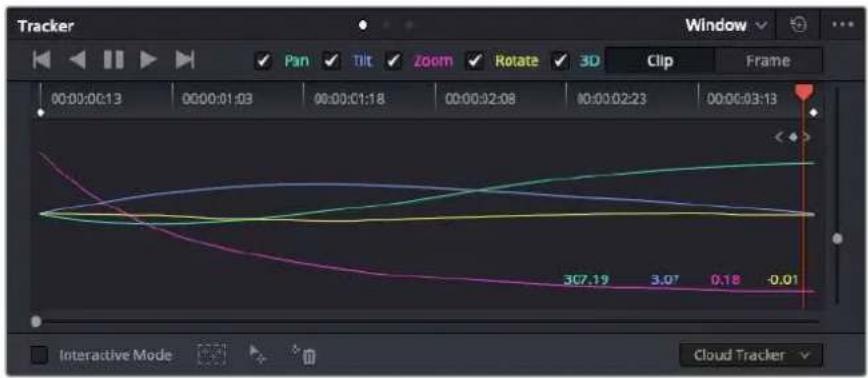The width and height of the screenshot is (868, 378).
Task: Reset the tracker with the circular arrow icon
Action: coord(798,25)
